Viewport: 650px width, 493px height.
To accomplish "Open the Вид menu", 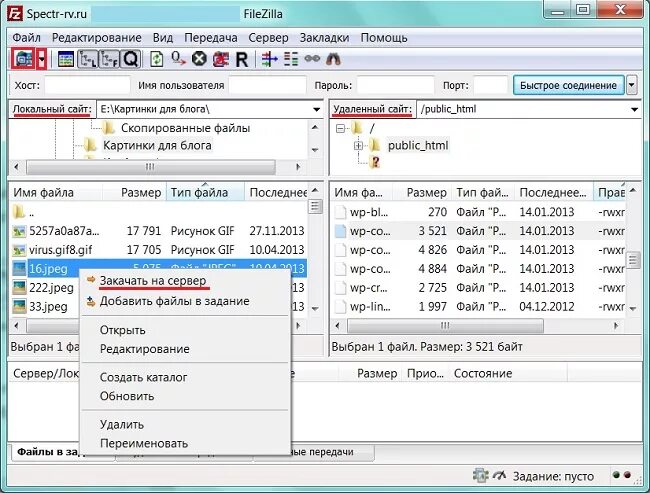I will click(x=163, y=38).
